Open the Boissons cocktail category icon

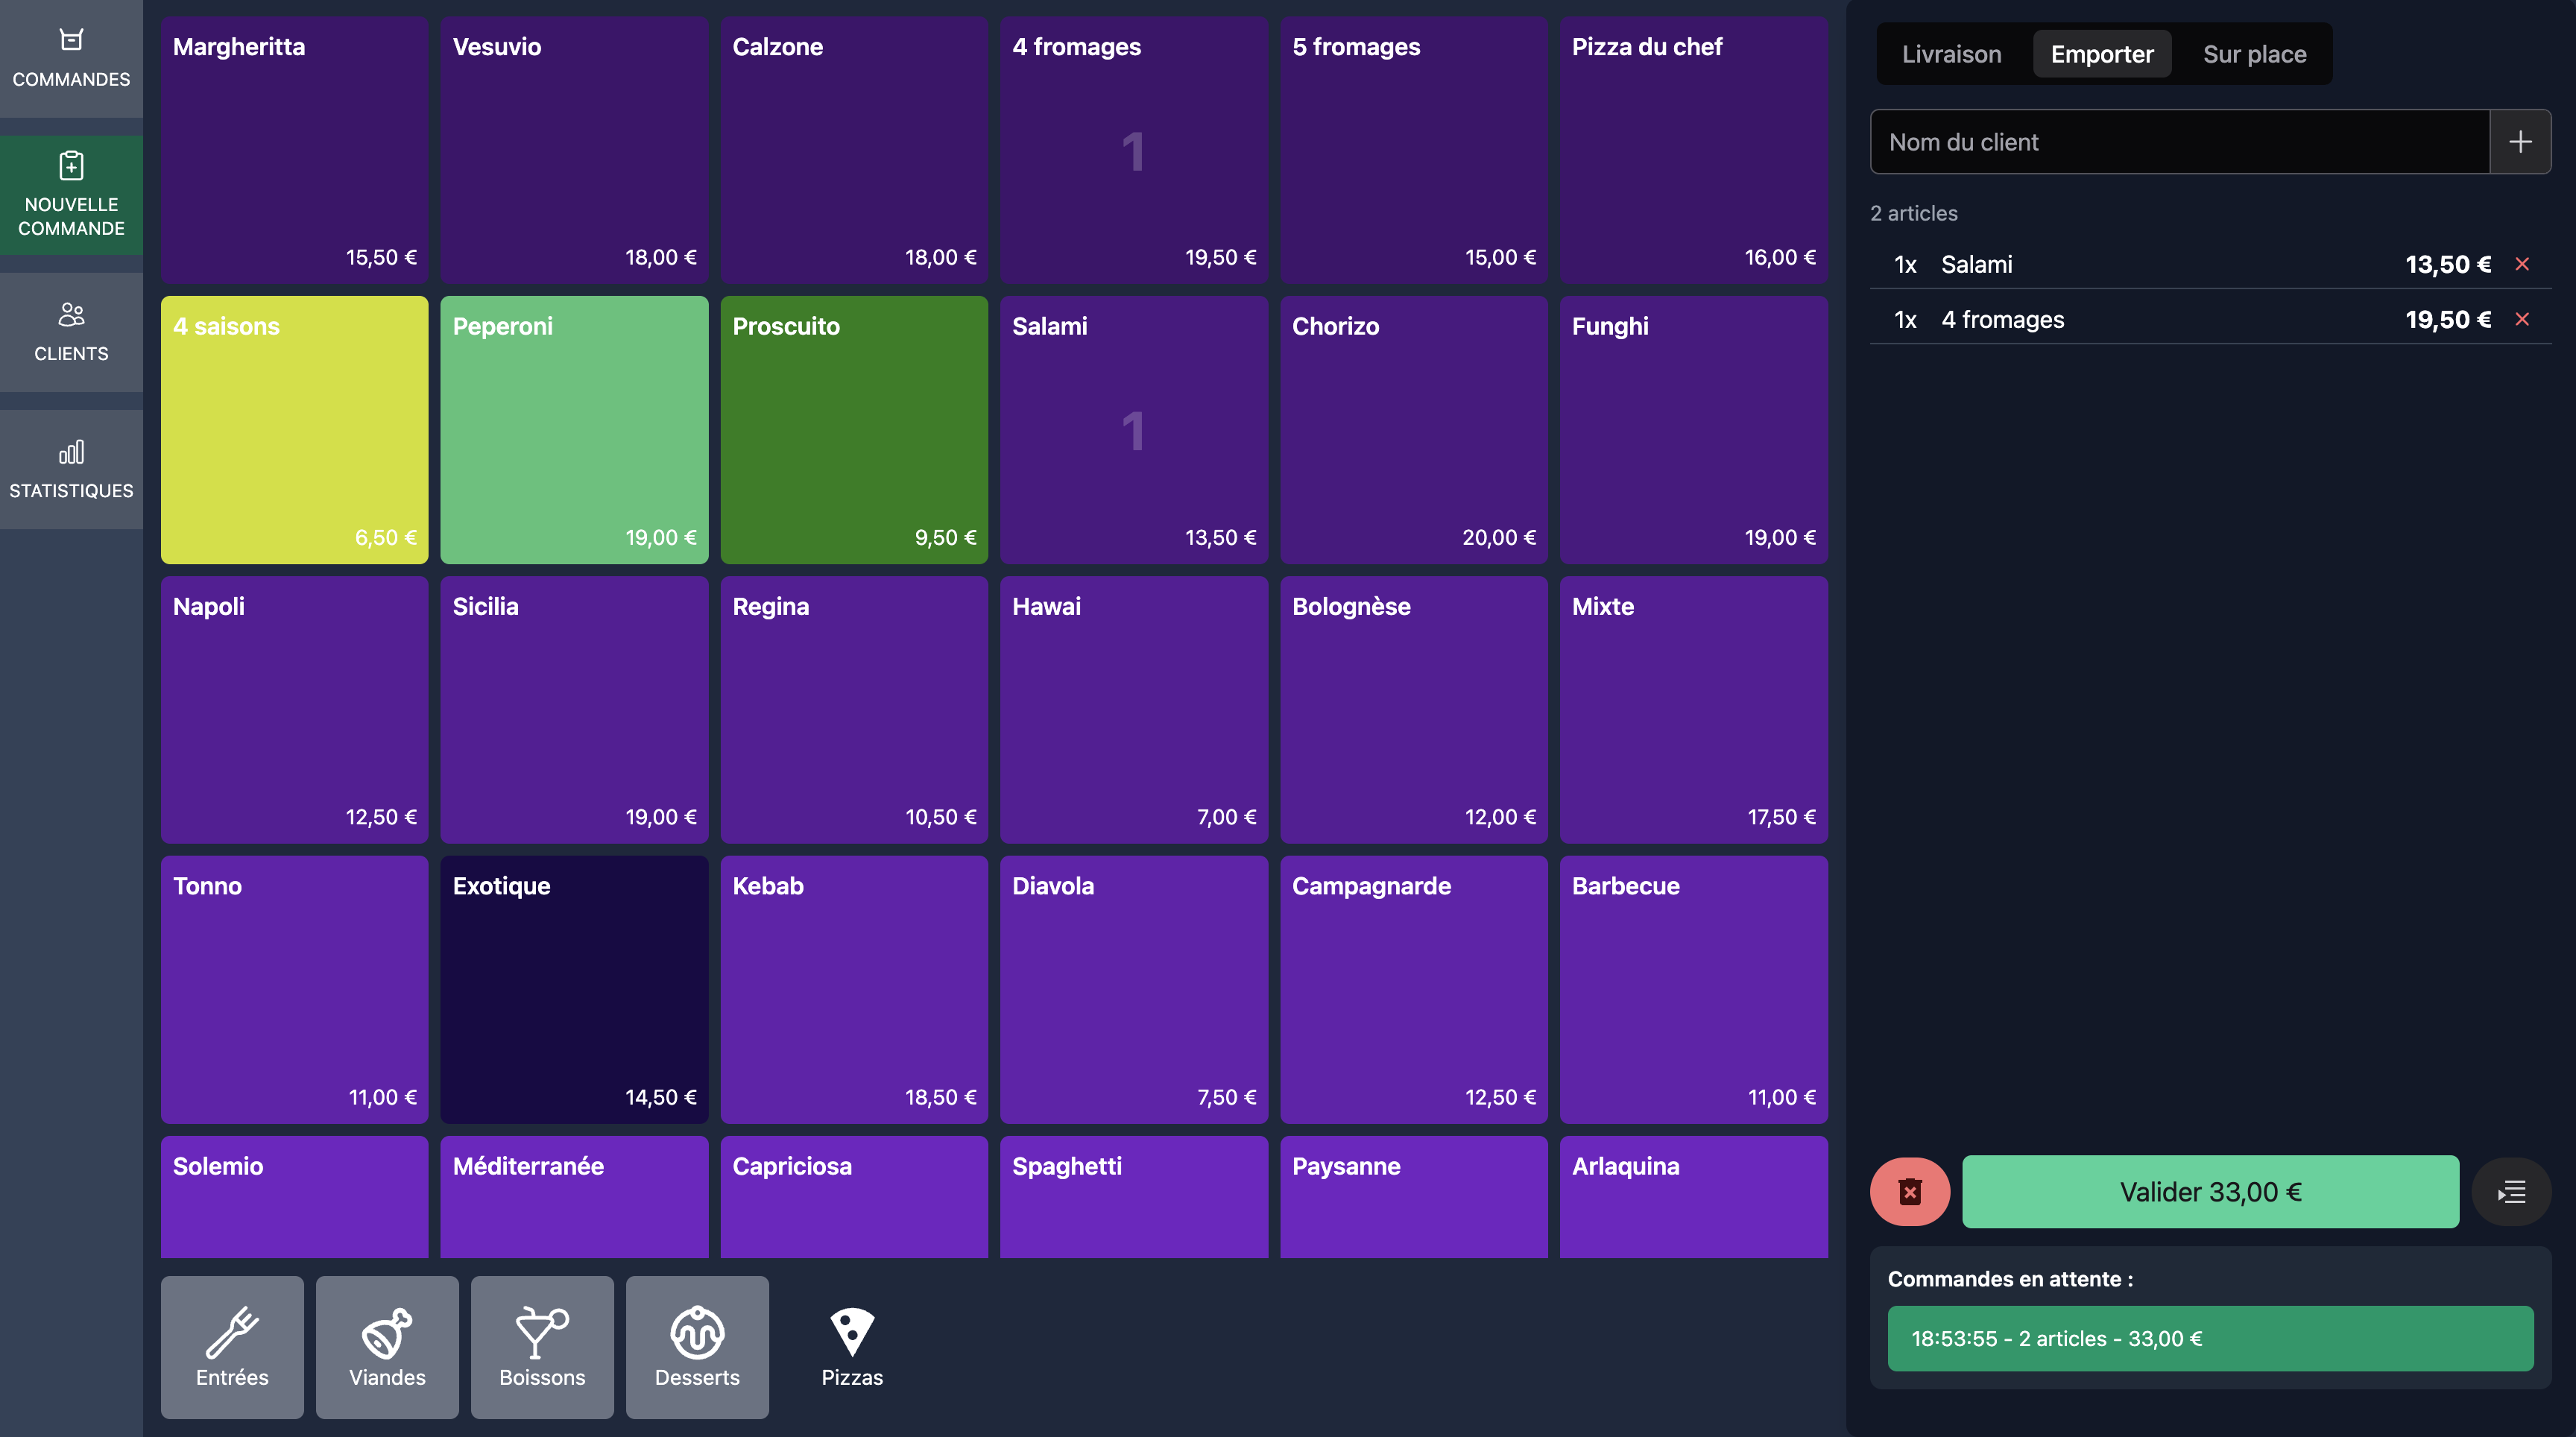click(x=542, y=1346)
